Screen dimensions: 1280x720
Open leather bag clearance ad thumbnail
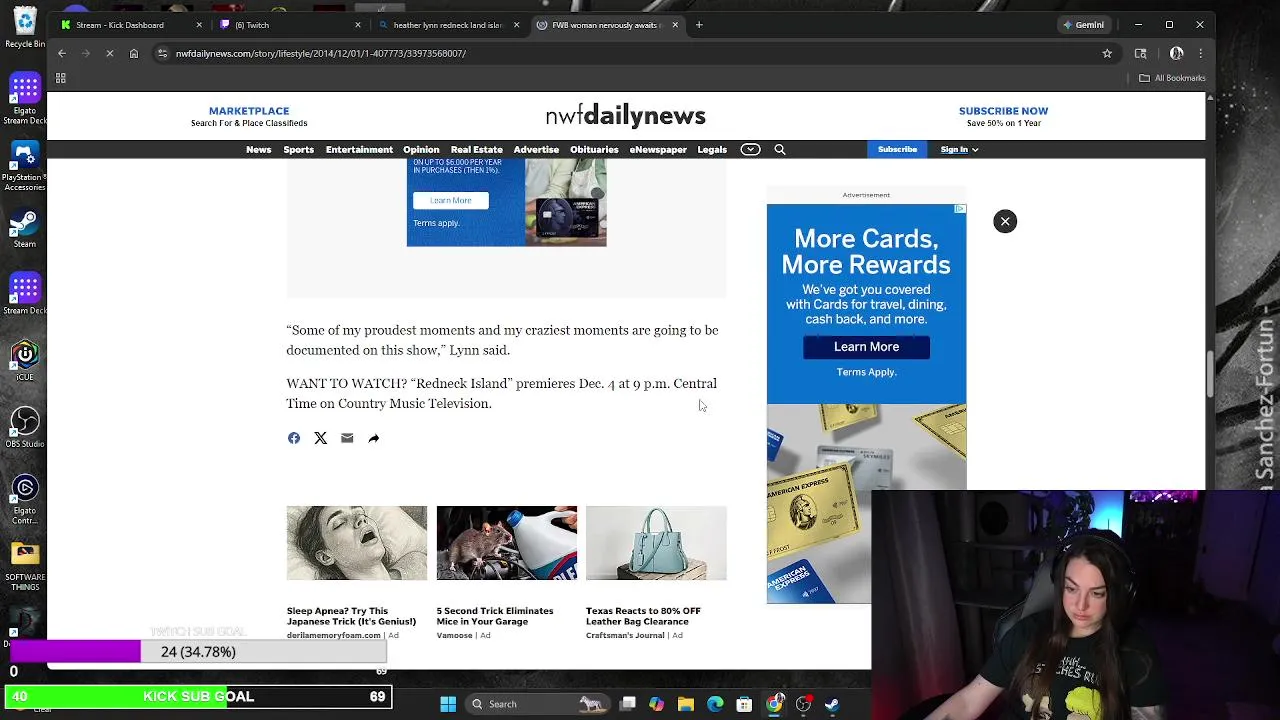pyautogui.click(x=656, y=543)
